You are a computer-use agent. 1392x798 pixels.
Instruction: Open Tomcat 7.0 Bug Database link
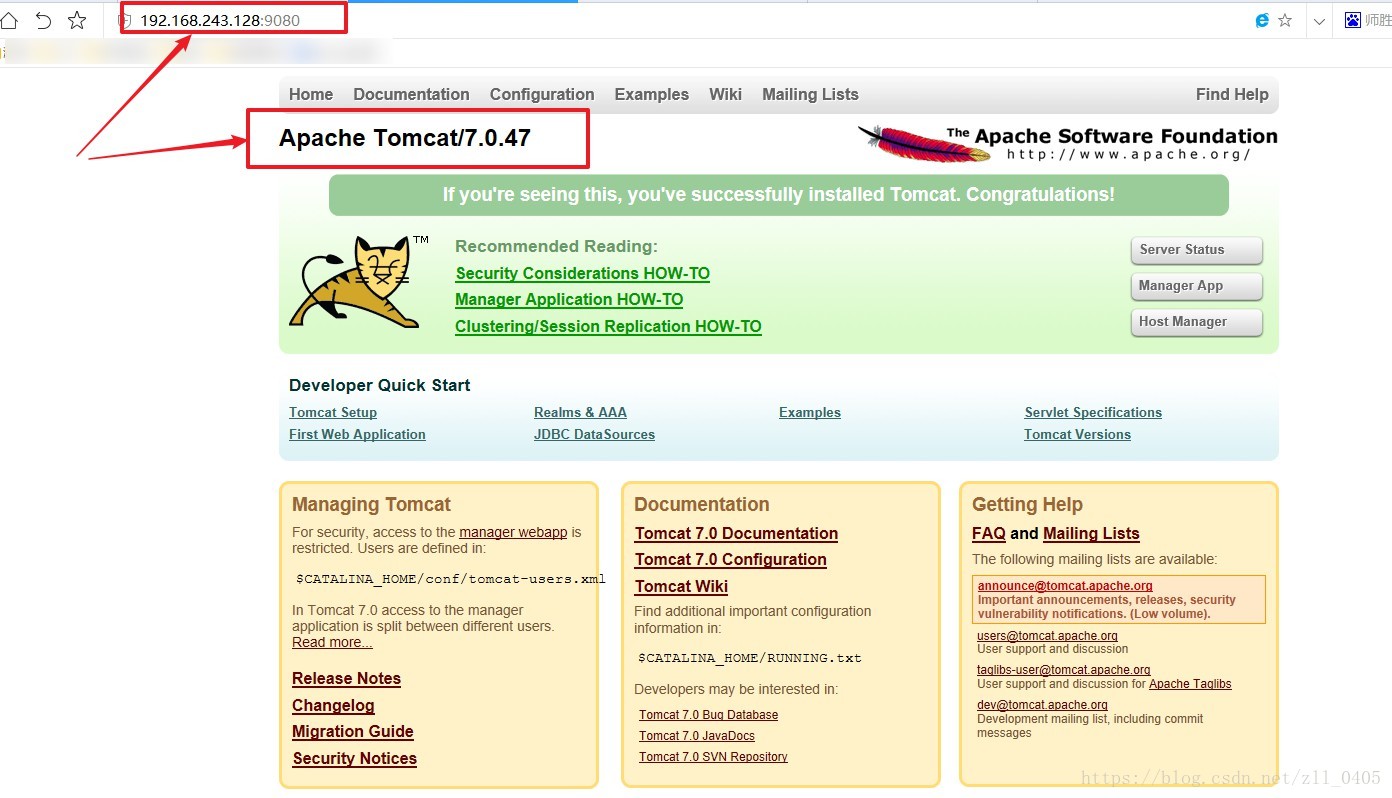708,714
